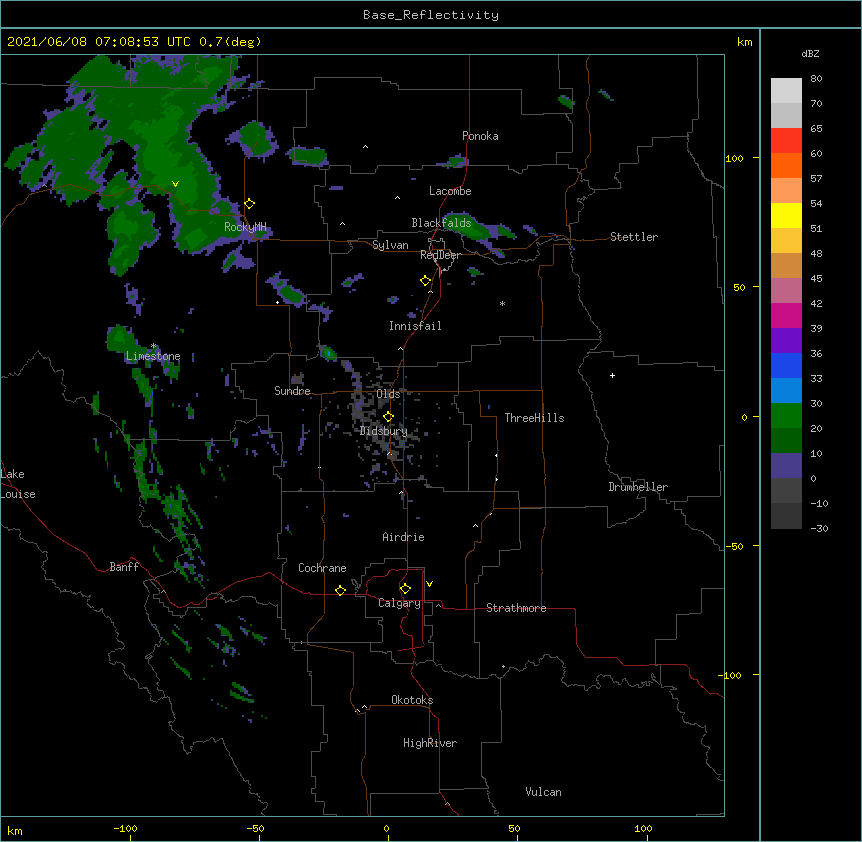Click the Airdrie city label
The width and height of the screenshot is (862, 842).
pos(403,537)
